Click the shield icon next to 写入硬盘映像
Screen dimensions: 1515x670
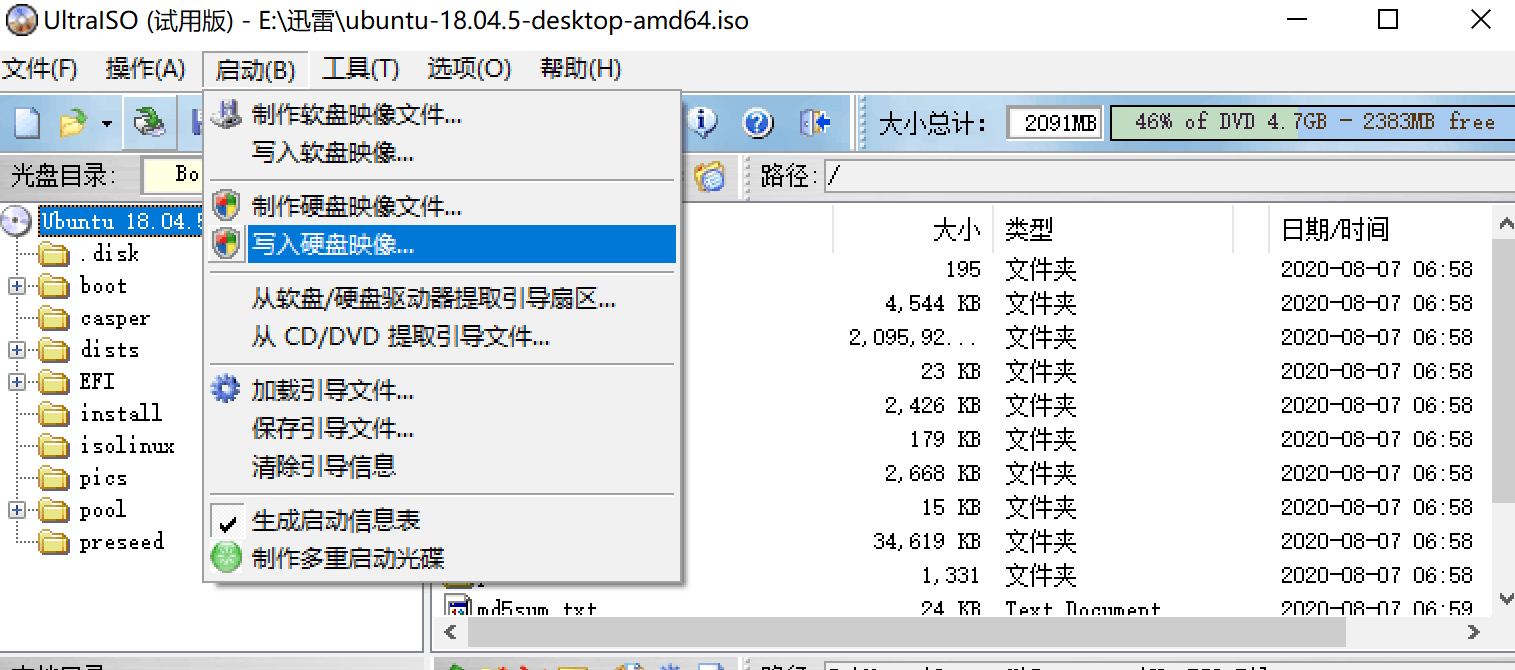pyautogui.click(x=228, y=243)
